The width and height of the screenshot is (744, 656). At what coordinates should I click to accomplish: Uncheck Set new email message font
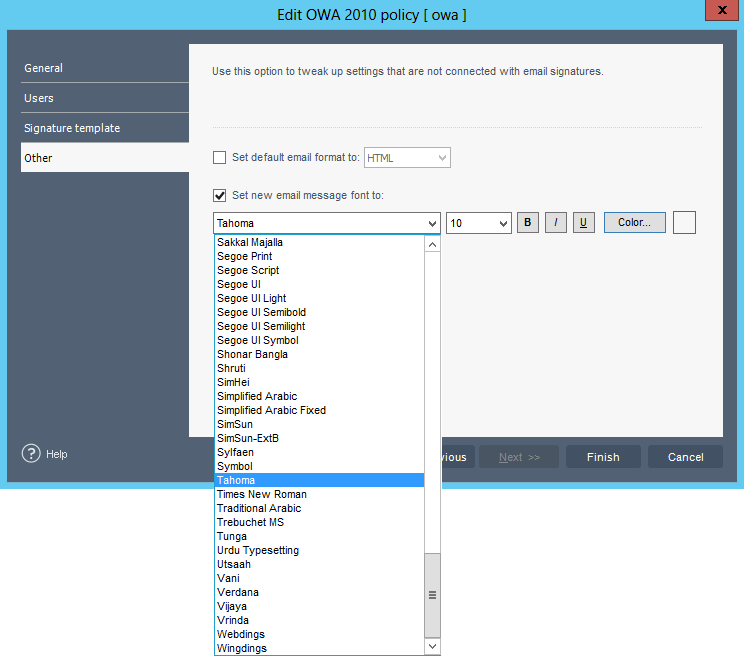(219, 195)
